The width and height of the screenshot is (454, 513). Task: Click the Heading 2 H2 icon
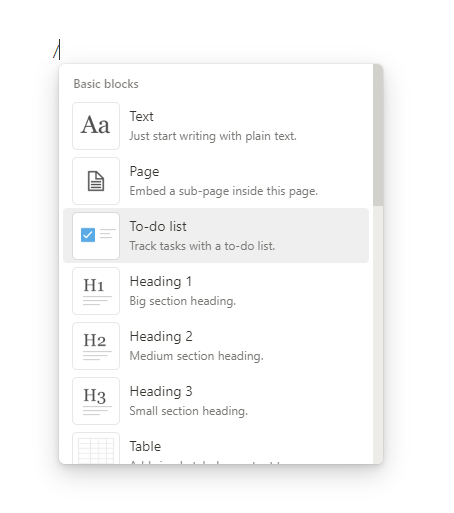[x=96, y=346]
